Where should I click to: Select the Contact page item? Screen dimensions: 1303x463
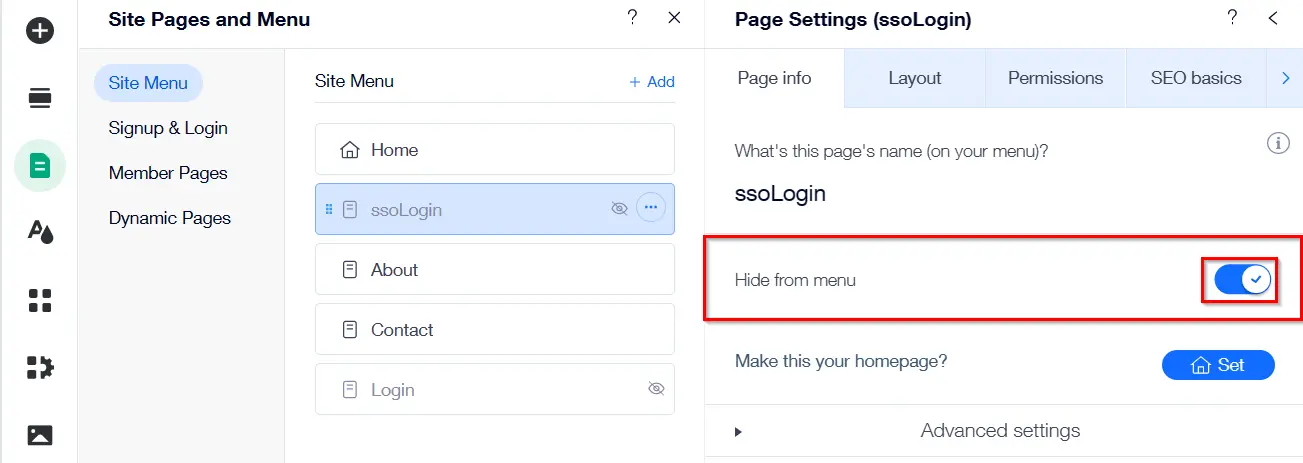click(495, 329)
